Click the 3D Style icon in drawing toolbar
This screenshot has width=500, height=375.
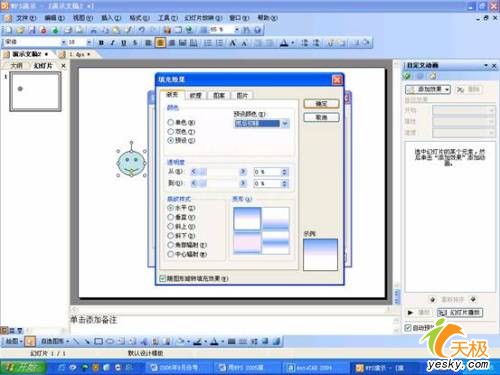point(276,341)
